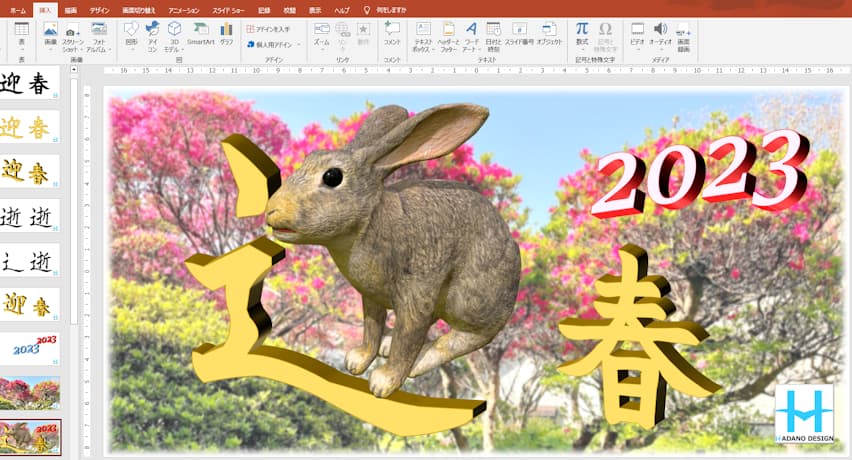Select the black 迎春 slide thumbnail
The width and height of the screenshot is (852, 460).
pyautogui.click(x=29, y=83)
